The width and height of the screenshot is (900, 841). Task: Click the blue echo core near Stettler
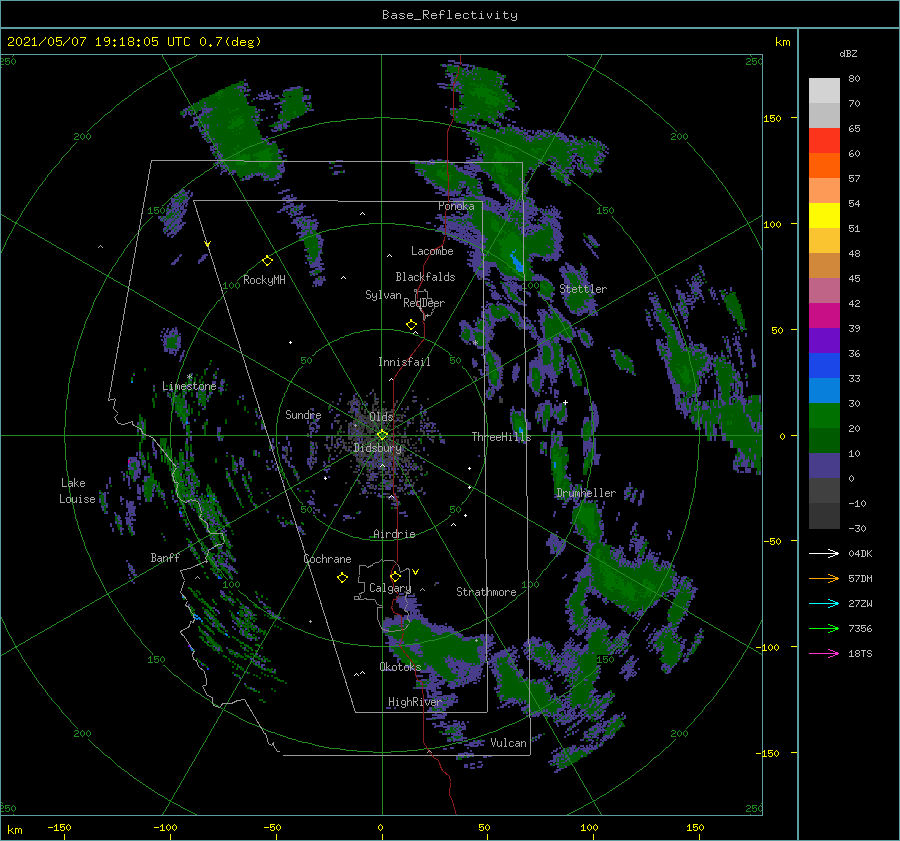click(517, 262)
